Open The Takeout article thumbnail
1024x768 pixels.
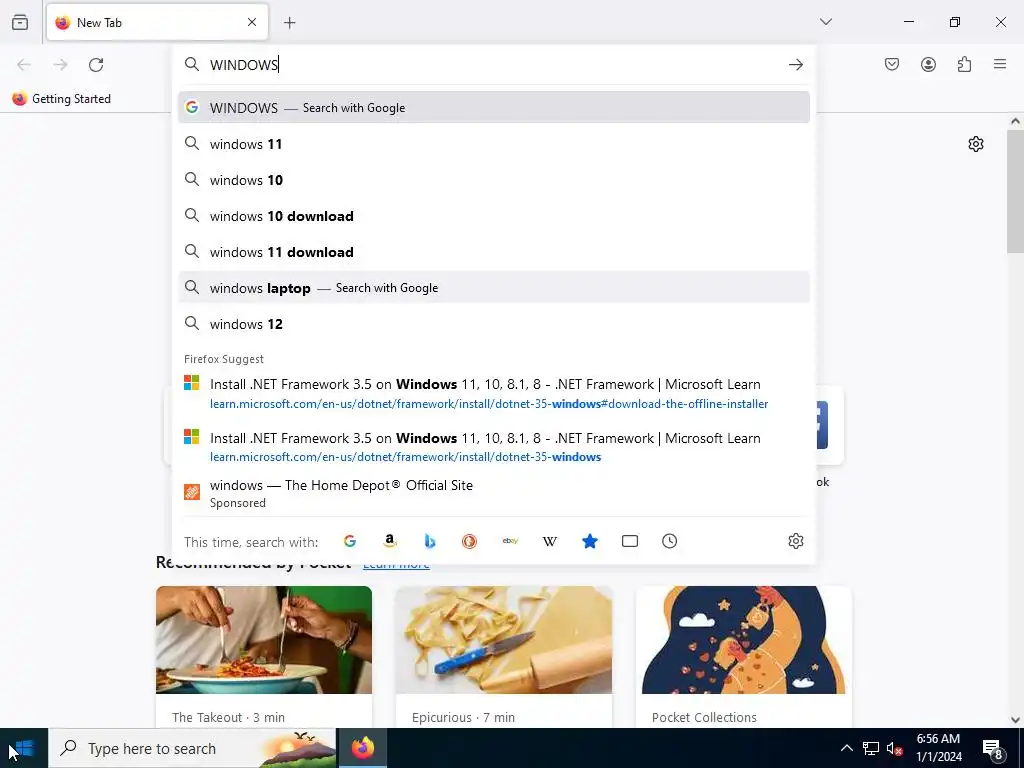[x=264, y=639]
